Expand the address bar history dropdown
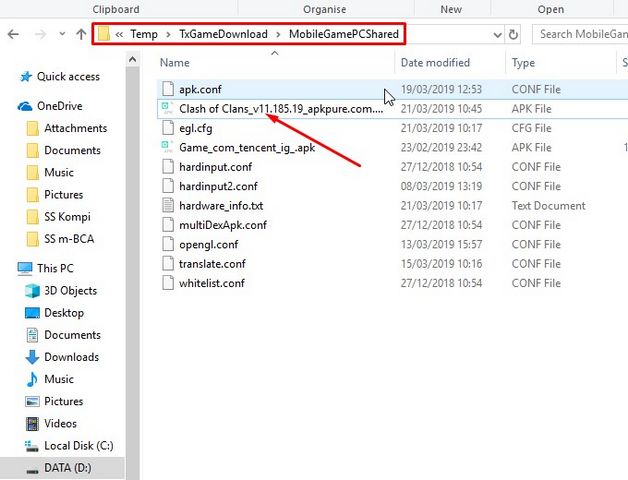This screenshot has height=480, width=628. [x=497, y=35]
